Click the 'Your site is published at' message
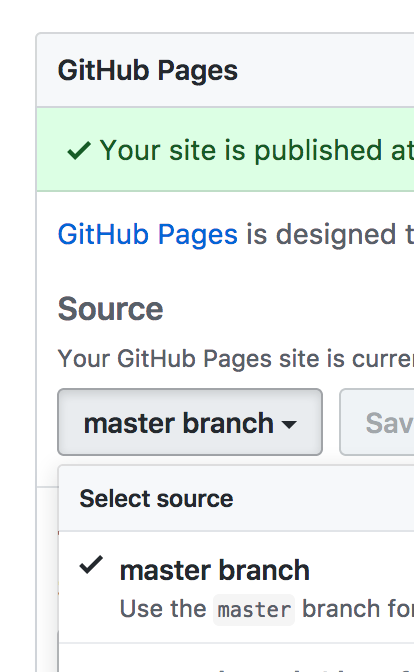 coord(257,150)
